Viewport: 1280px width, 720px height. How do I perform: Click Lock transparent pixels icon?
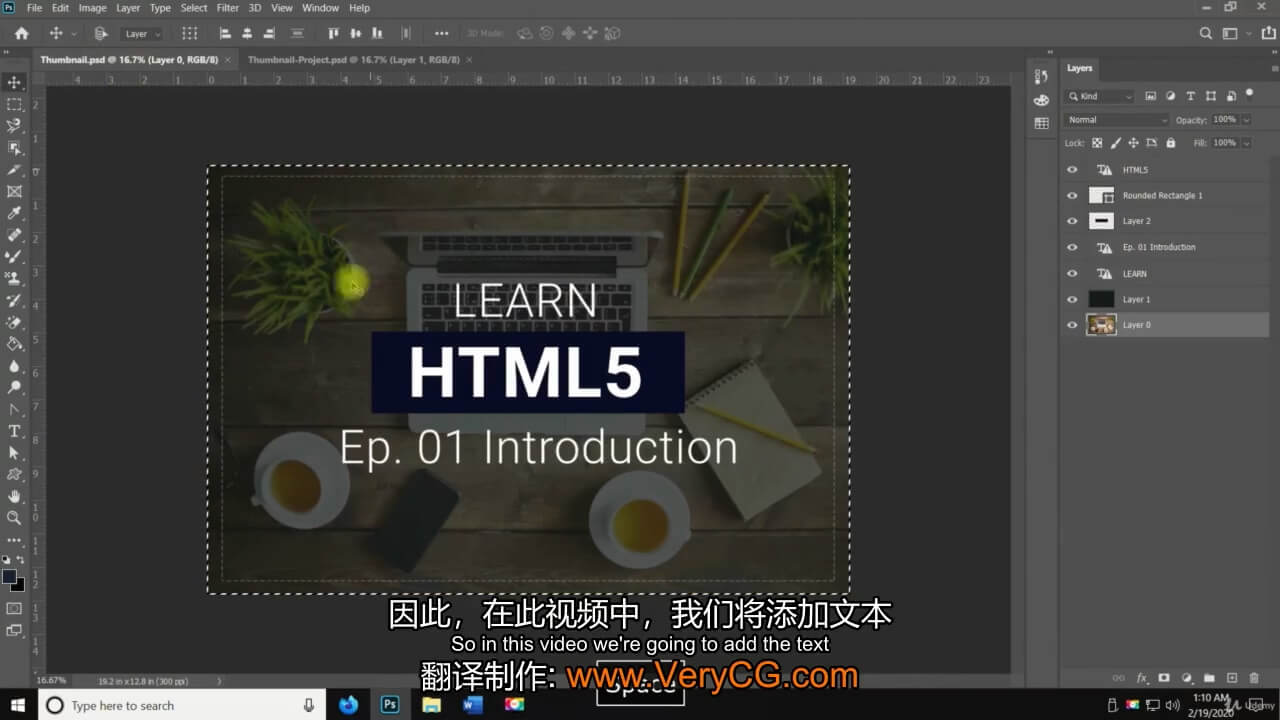(1097, 143)
